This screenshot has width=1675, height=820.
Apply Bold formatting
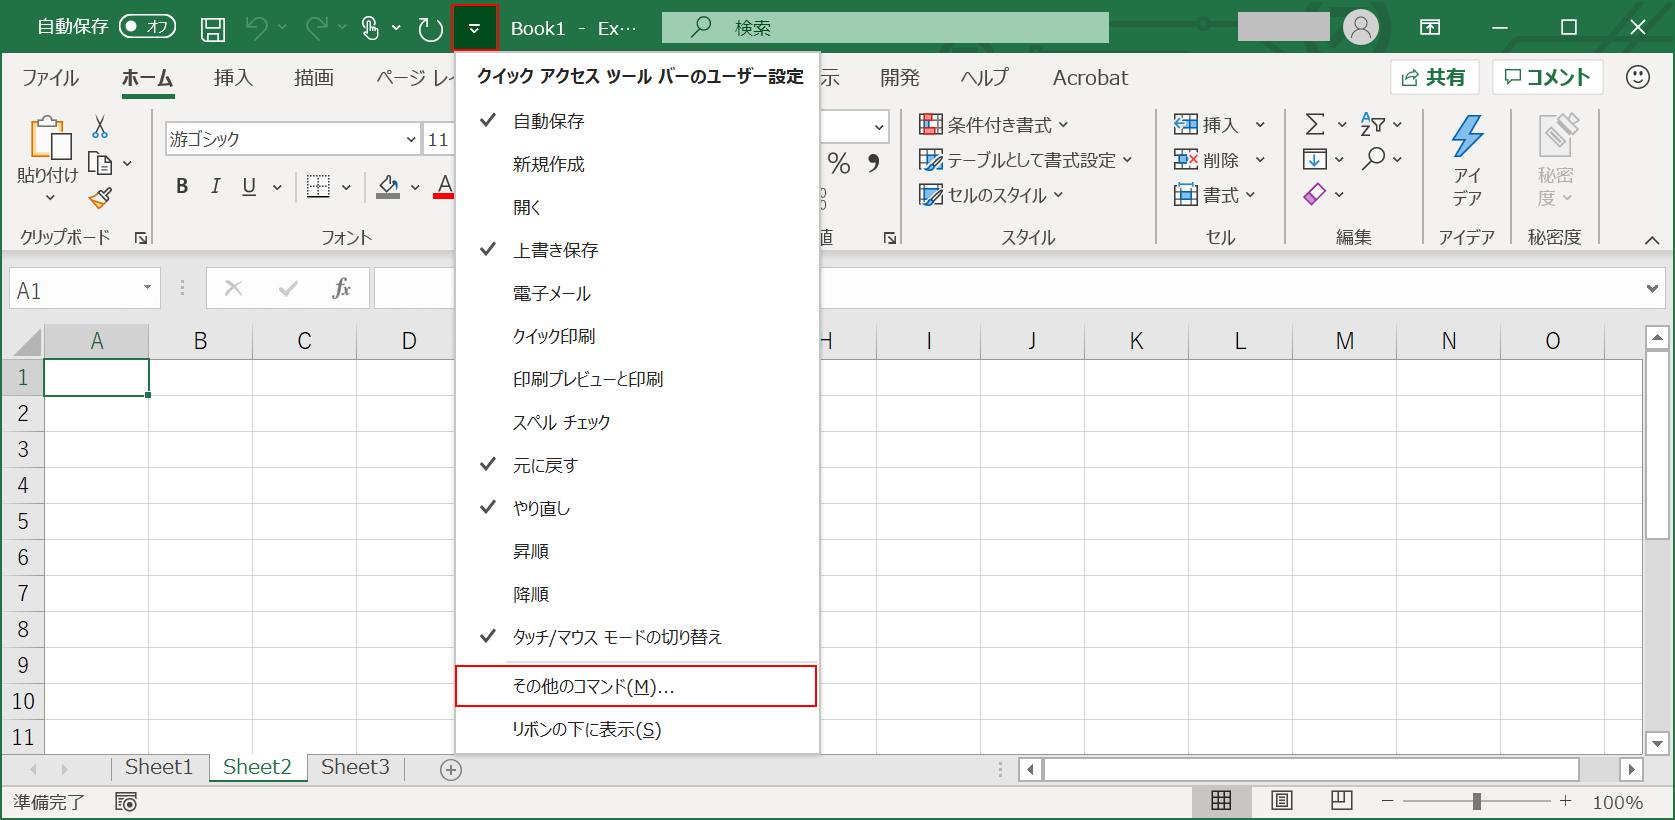182,186
